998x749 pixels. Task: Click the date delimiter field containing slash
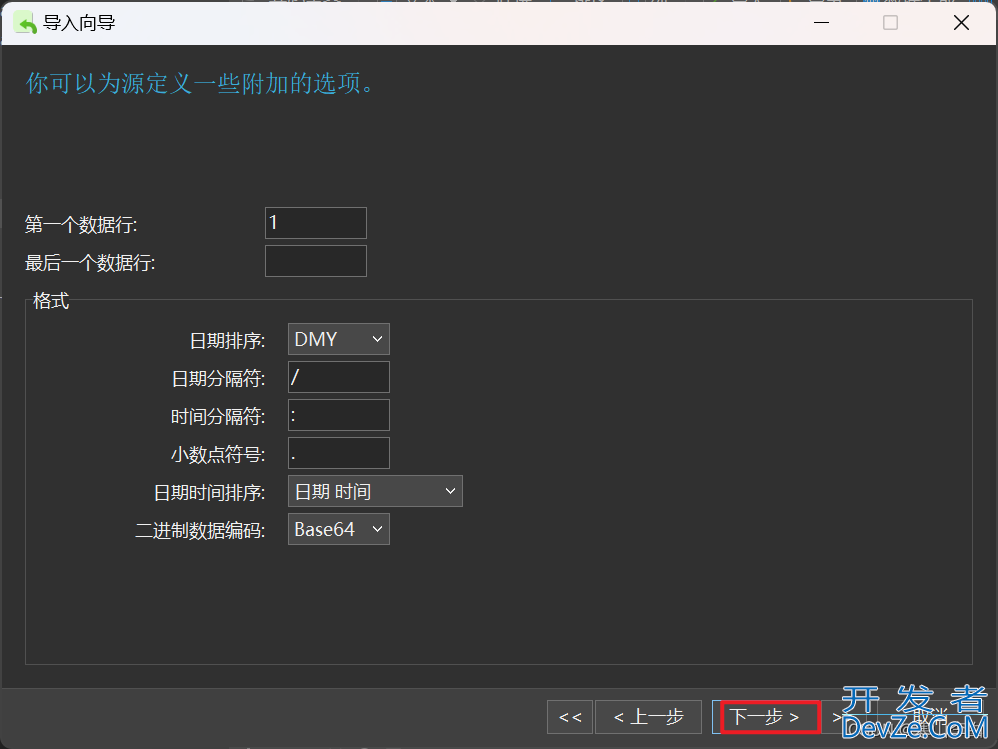coord(339,377)
